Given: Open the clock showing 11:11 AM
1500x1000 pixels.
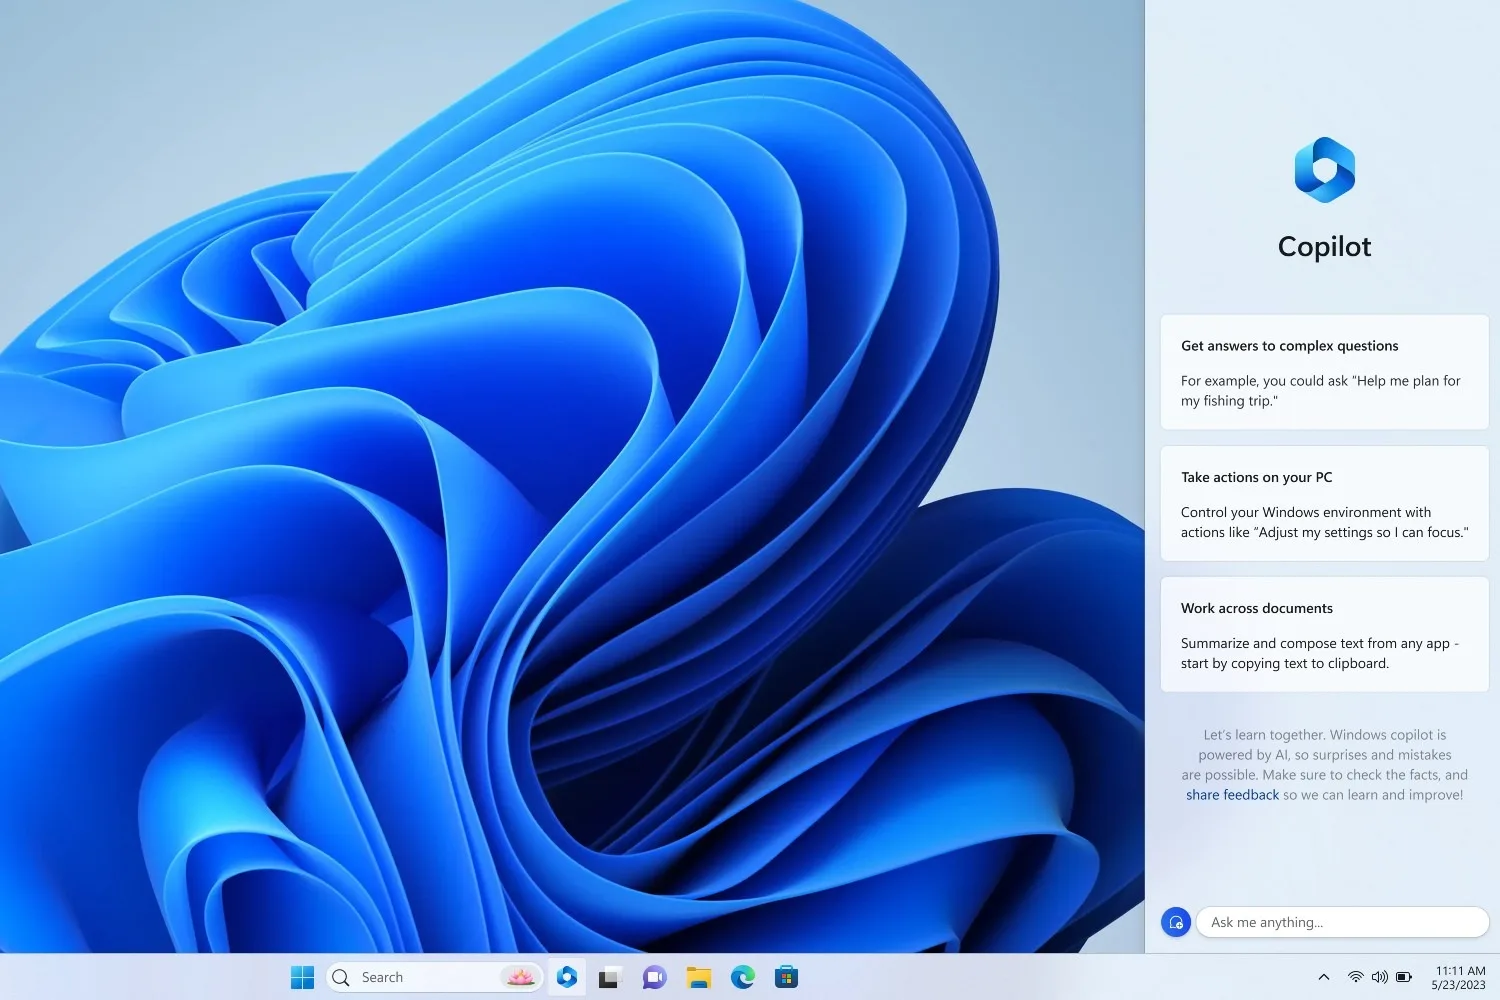Looking at the screenshot, I should [x=1460, y=970].
